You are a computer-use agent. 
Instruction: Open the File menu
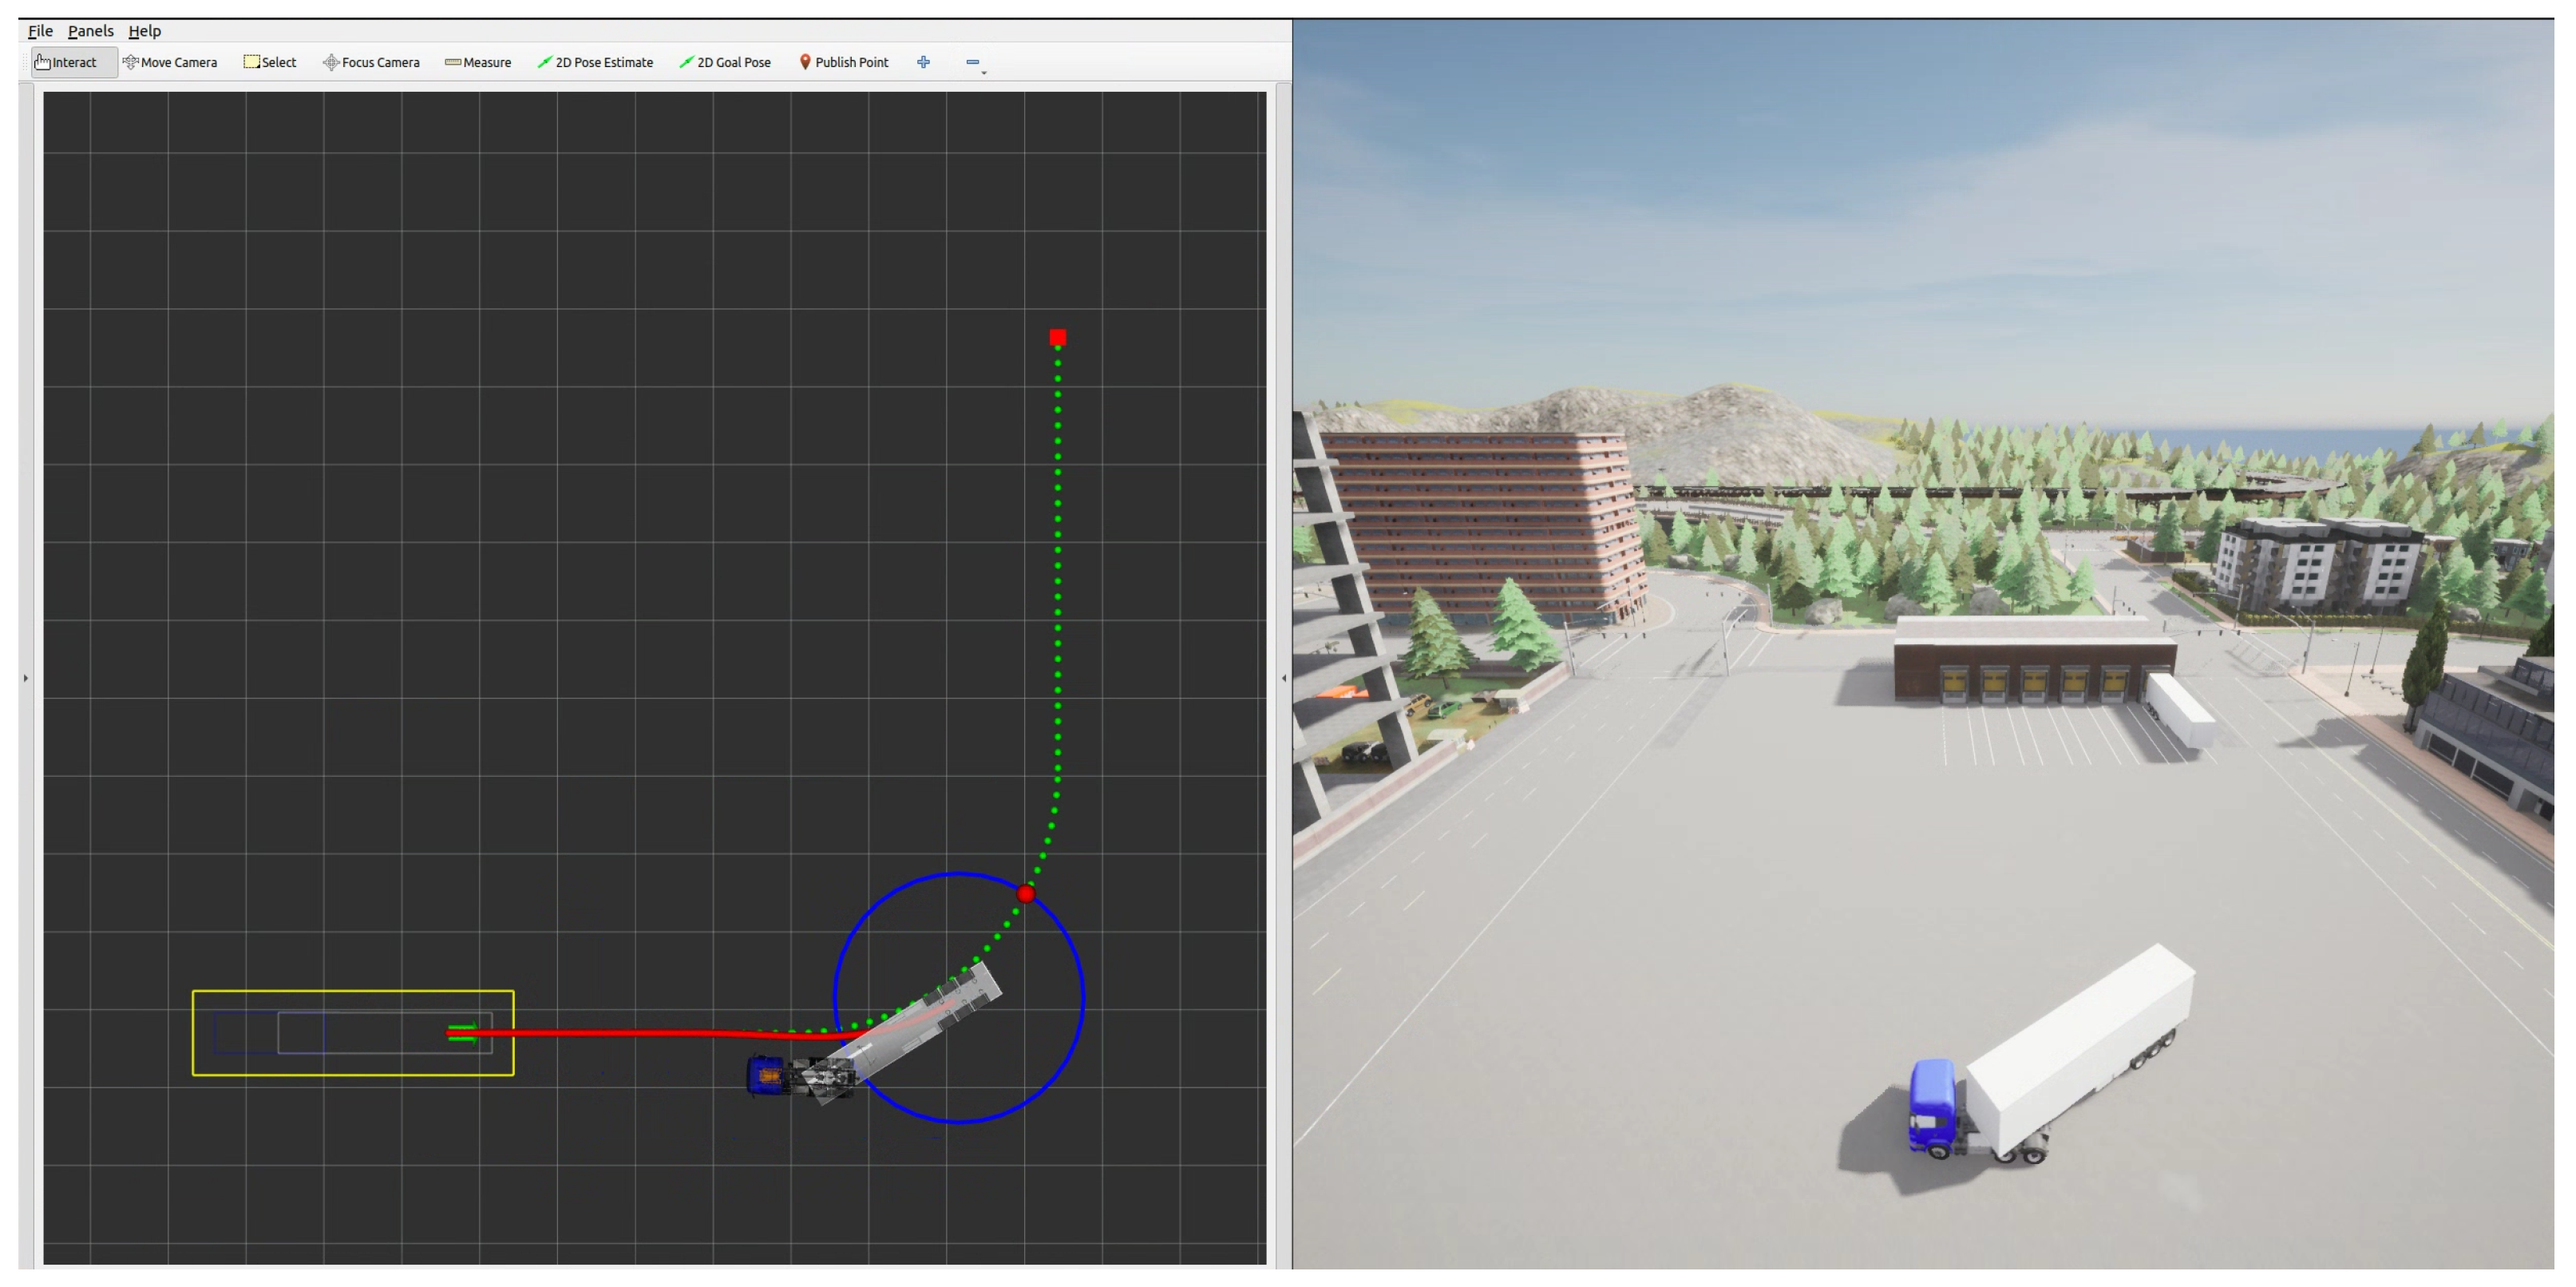tap(40, 31)
